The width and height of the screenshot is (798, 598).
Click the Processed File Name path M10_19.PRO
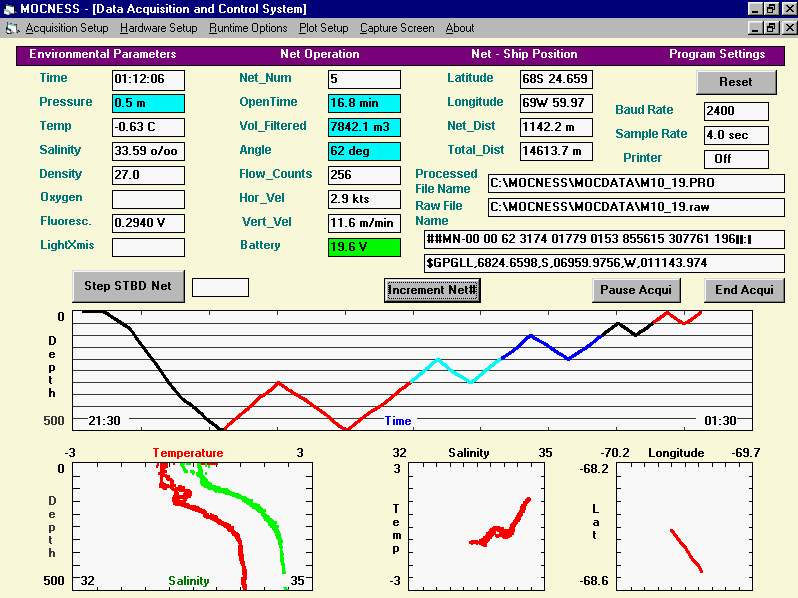636,183
